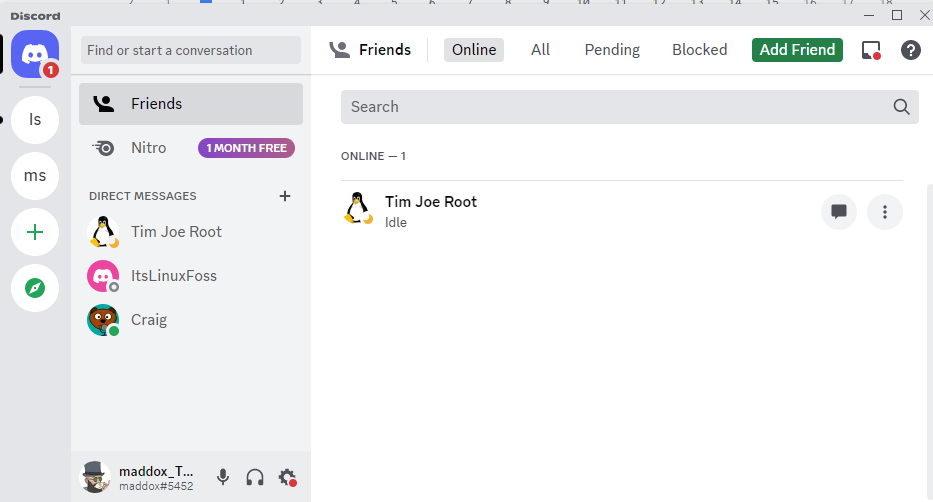Open the Nitro page
The height and width of the screenshot is (502, 933).
click(x=191, y=148)
